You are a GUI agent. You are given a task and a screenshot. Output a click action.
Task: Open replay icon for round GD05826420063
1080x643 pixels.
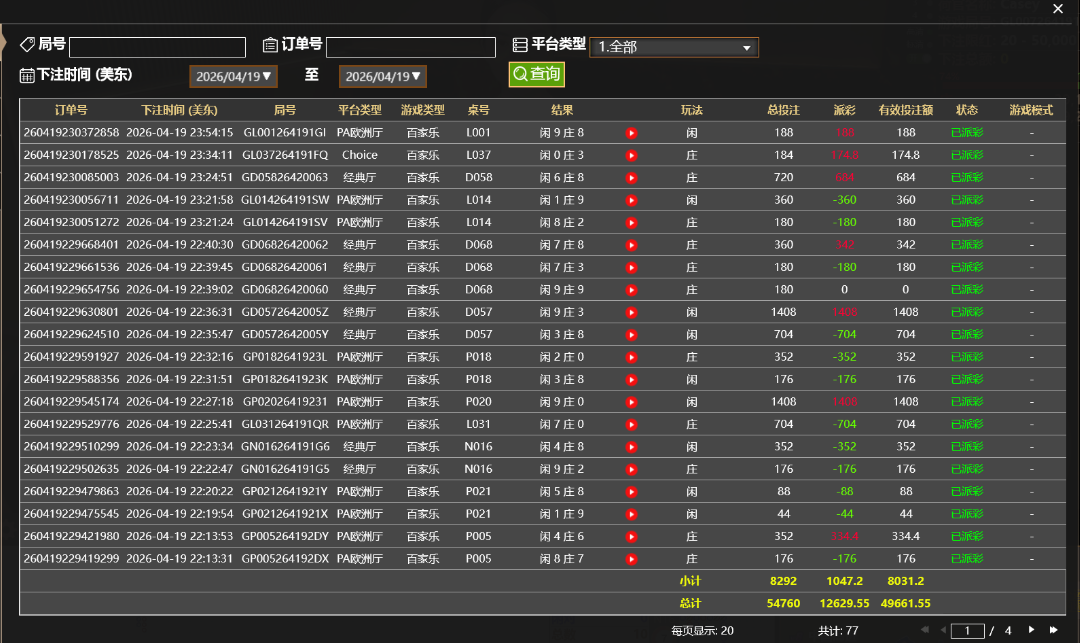(631, 178)
